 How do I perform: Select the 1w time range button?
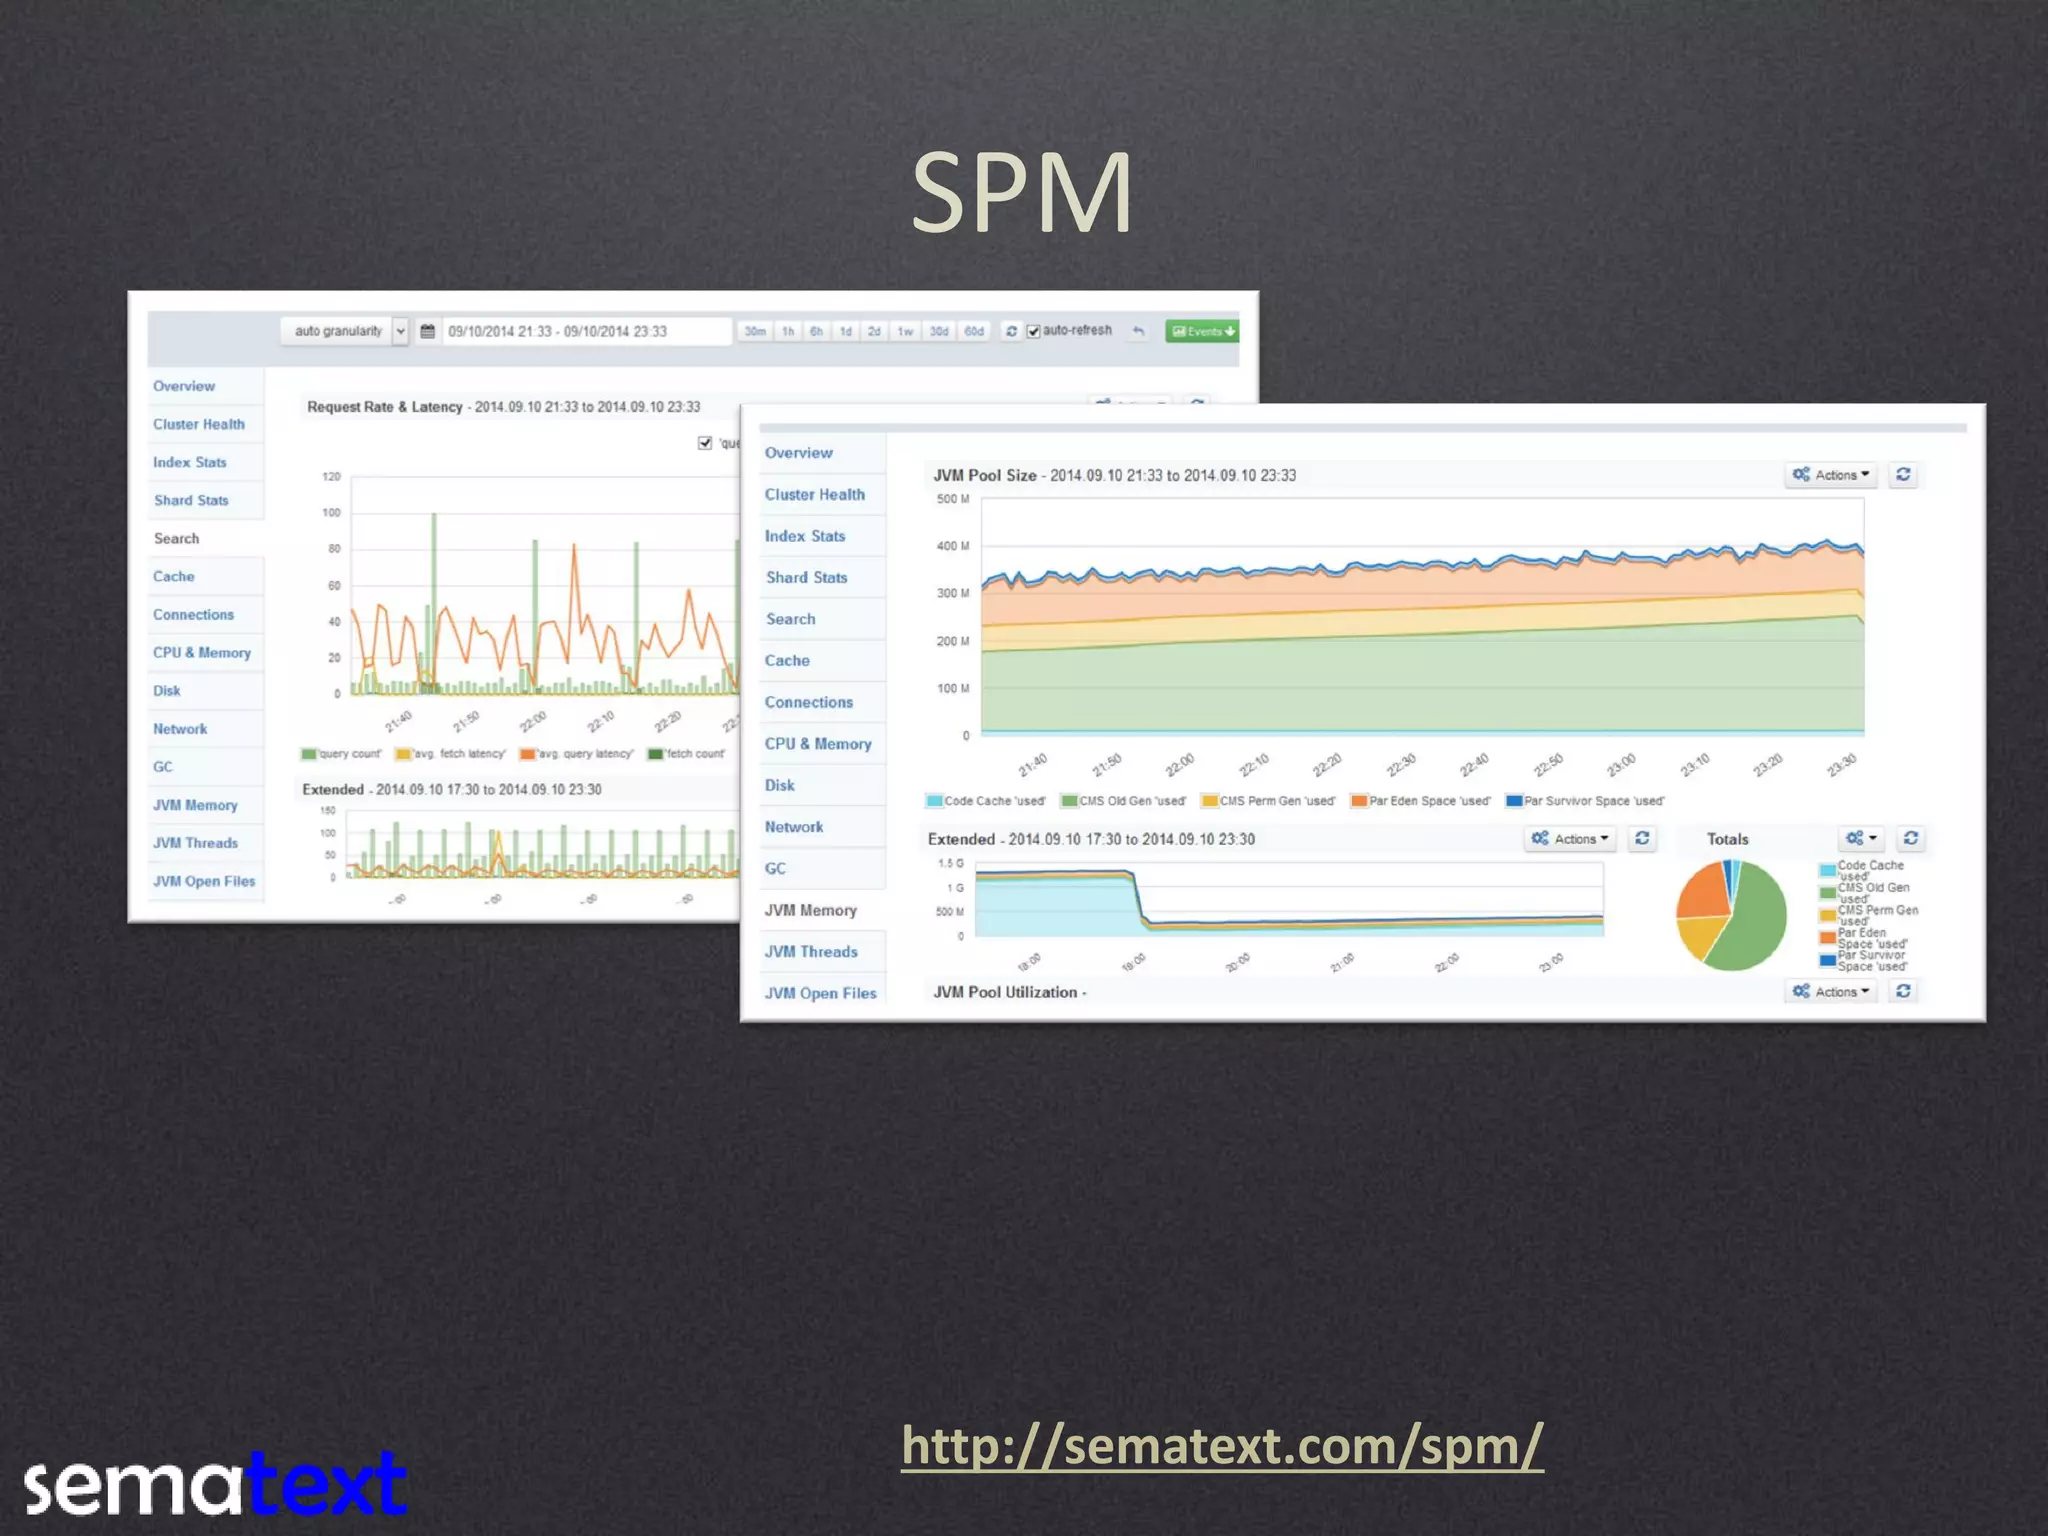[x=906, y=331]
